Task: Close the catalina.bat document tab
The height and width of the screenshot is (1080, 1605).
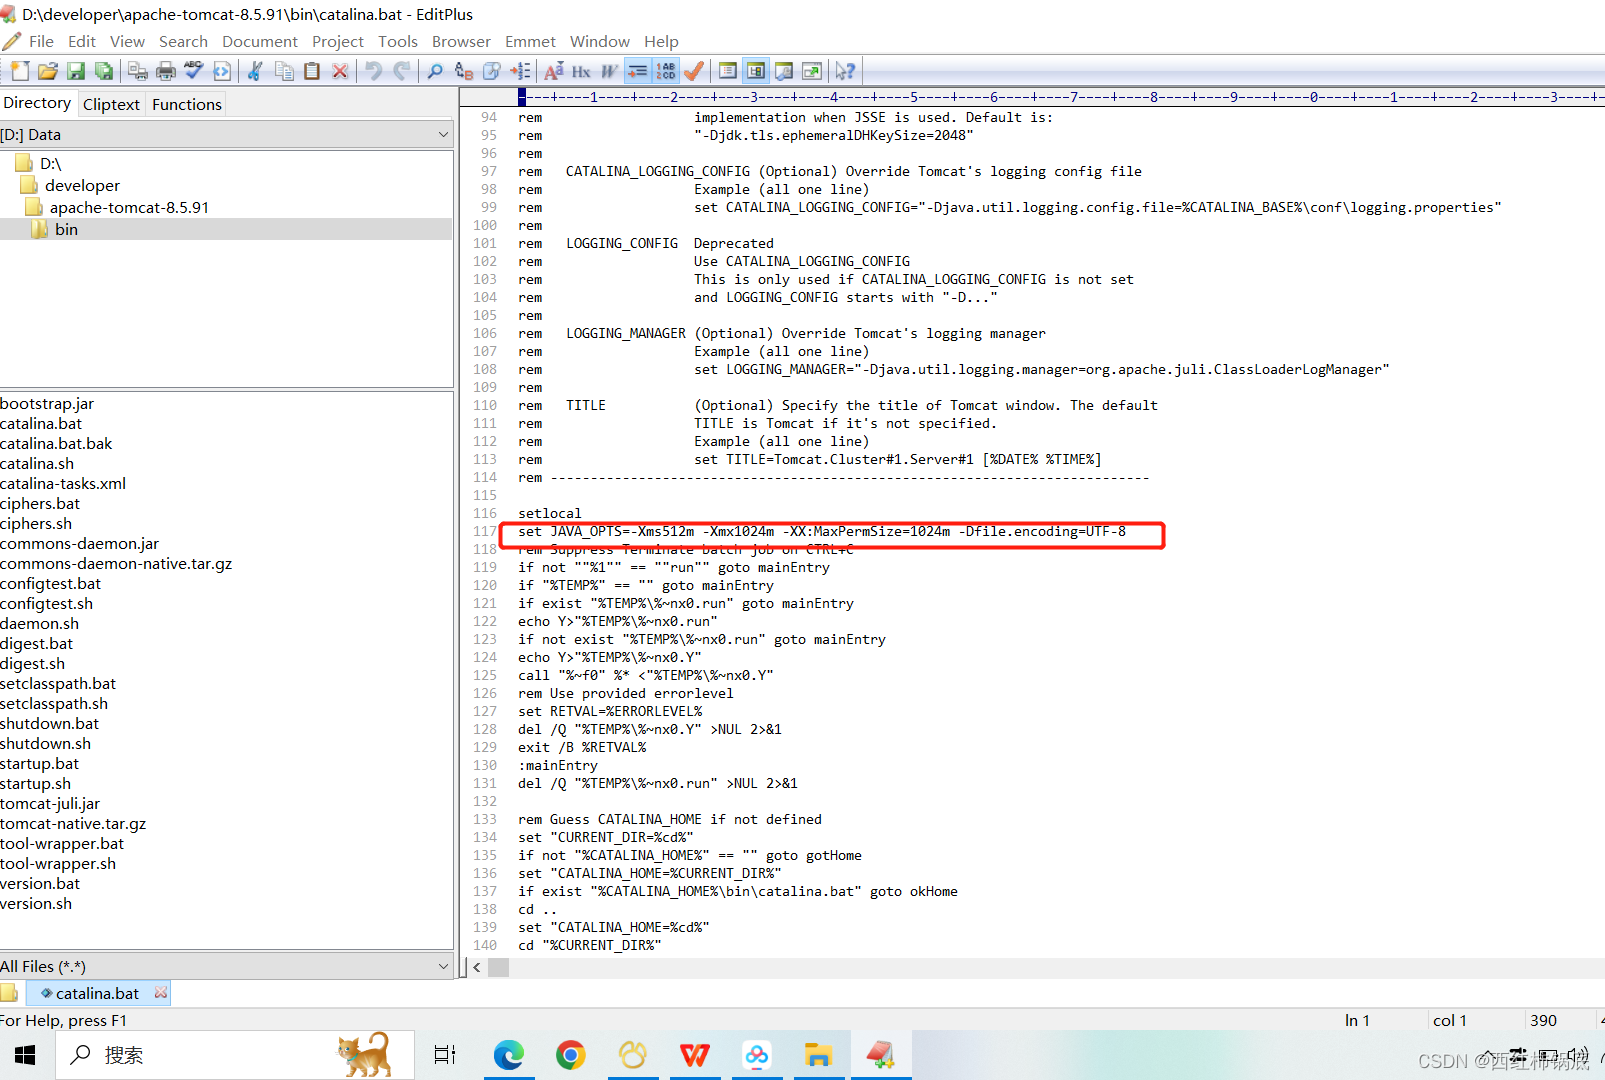Action: pos(160,993)
